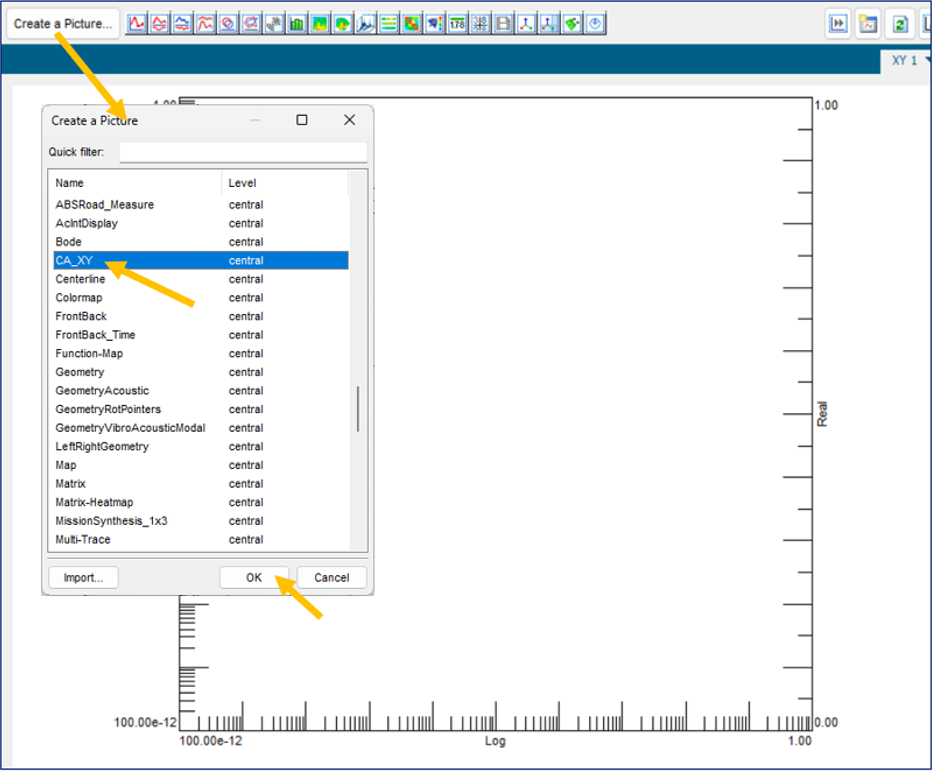Choose the Map list entry

pyautogui.click(x=201, y=465)
